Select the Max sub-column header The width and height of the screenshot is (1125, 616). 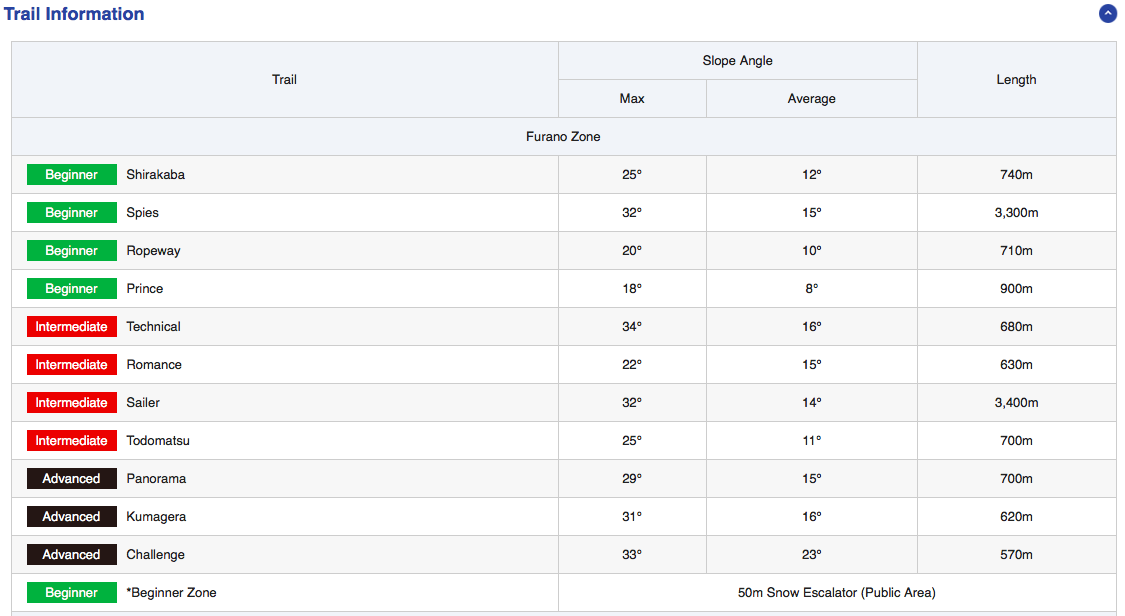[632, 99]
